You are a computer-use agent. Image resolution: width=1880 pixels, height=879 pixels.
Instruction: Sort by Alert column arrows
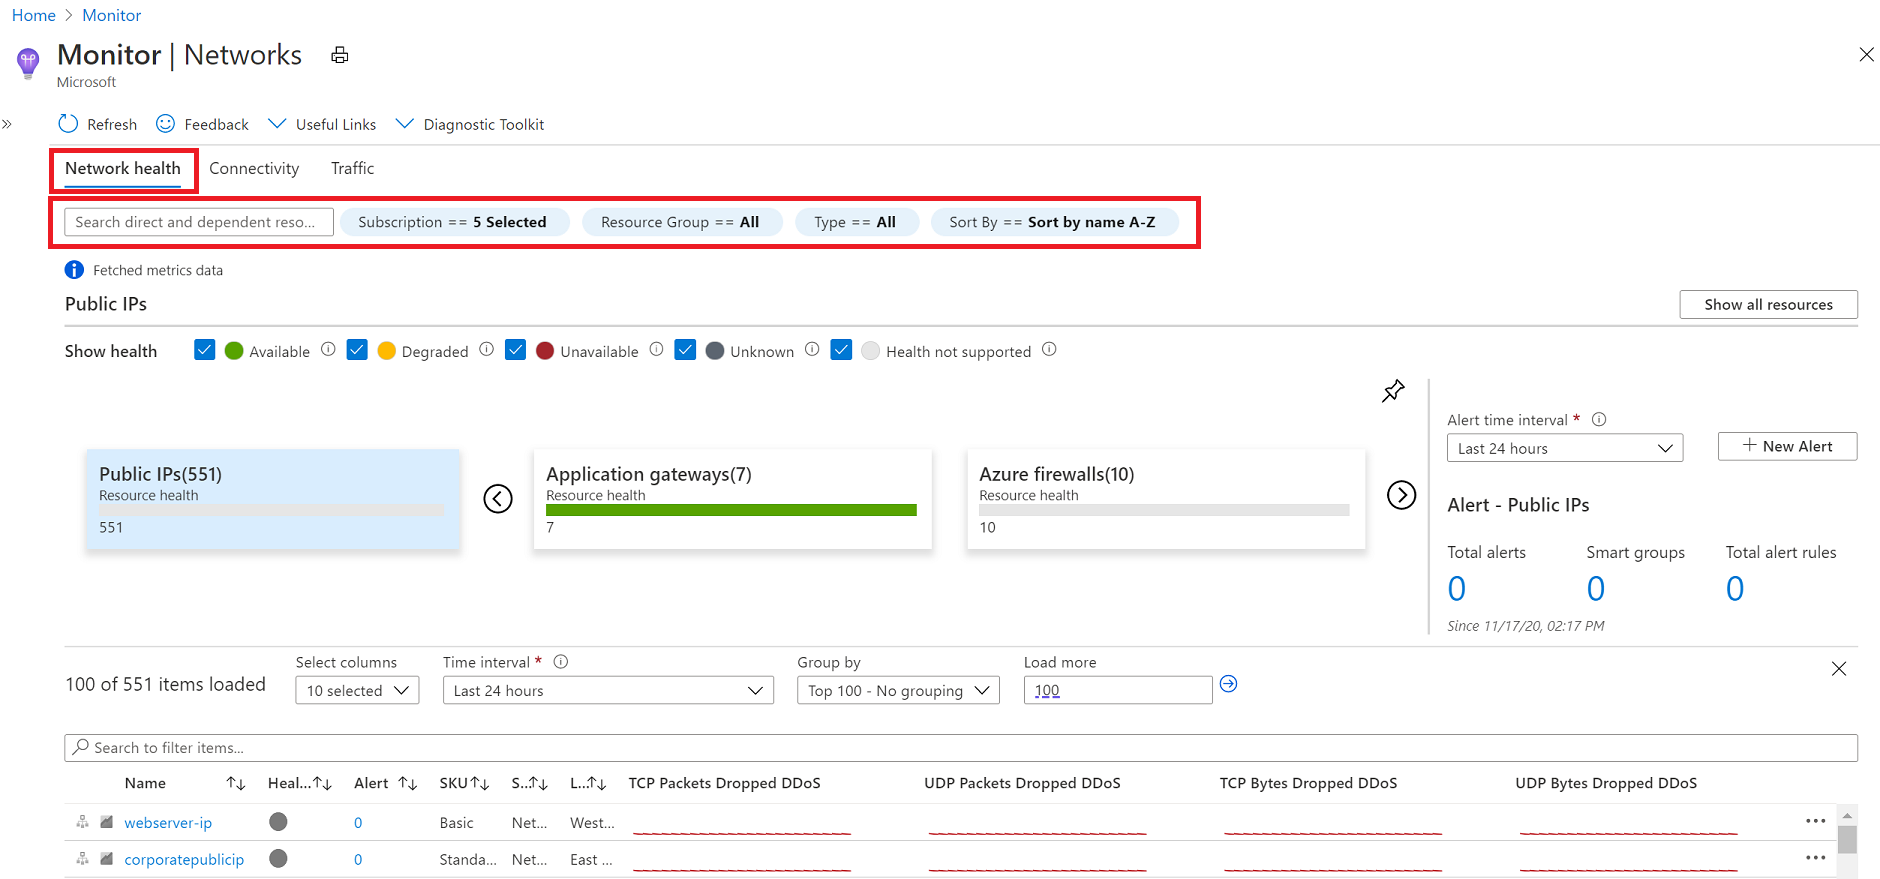[408, 784]
